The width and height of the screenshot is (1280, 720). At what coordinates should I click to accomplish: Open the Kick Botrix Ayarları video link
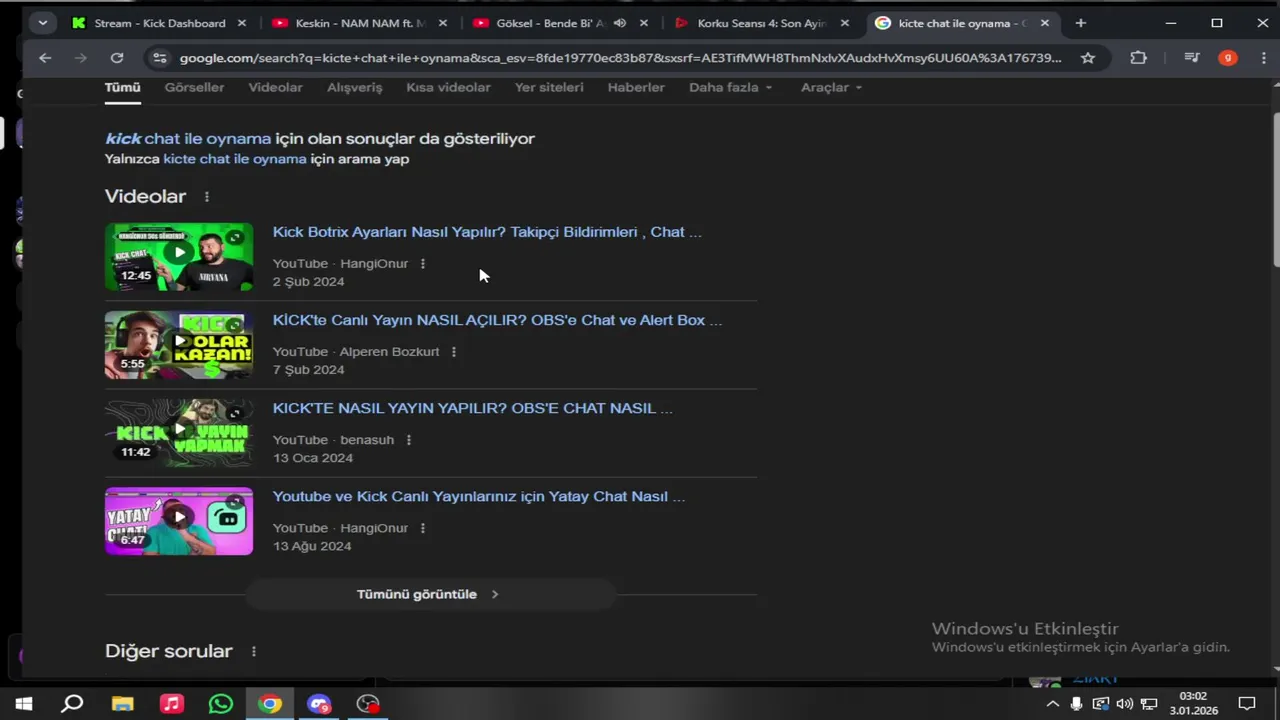[x=487, y=232]
